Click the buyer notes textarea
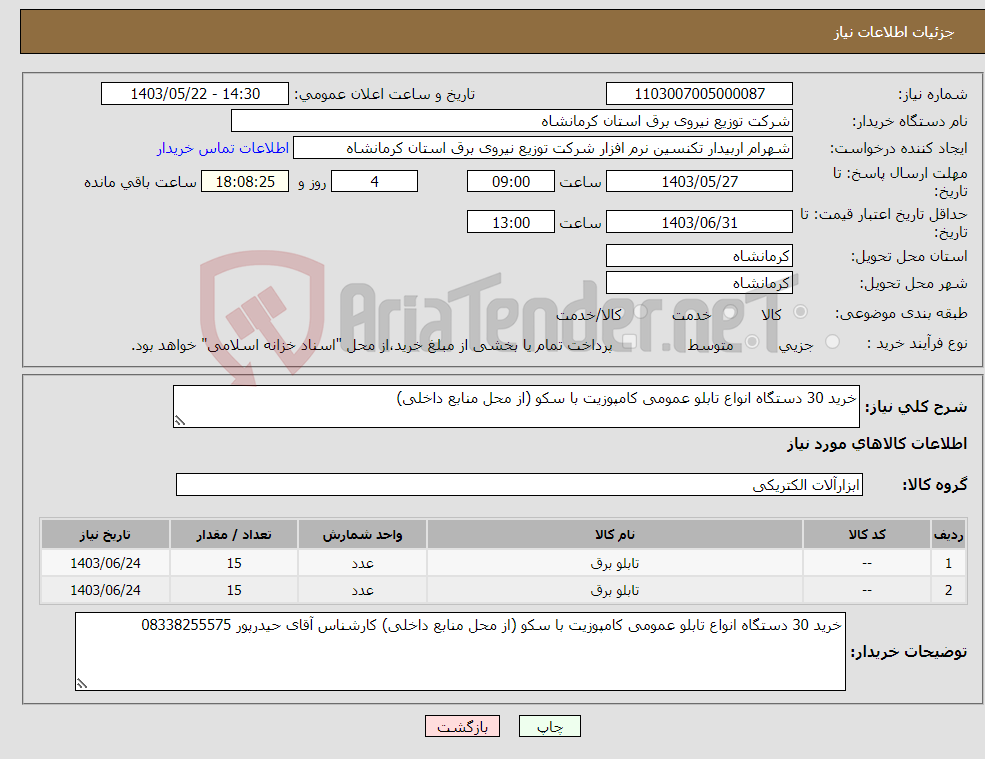 460,652
